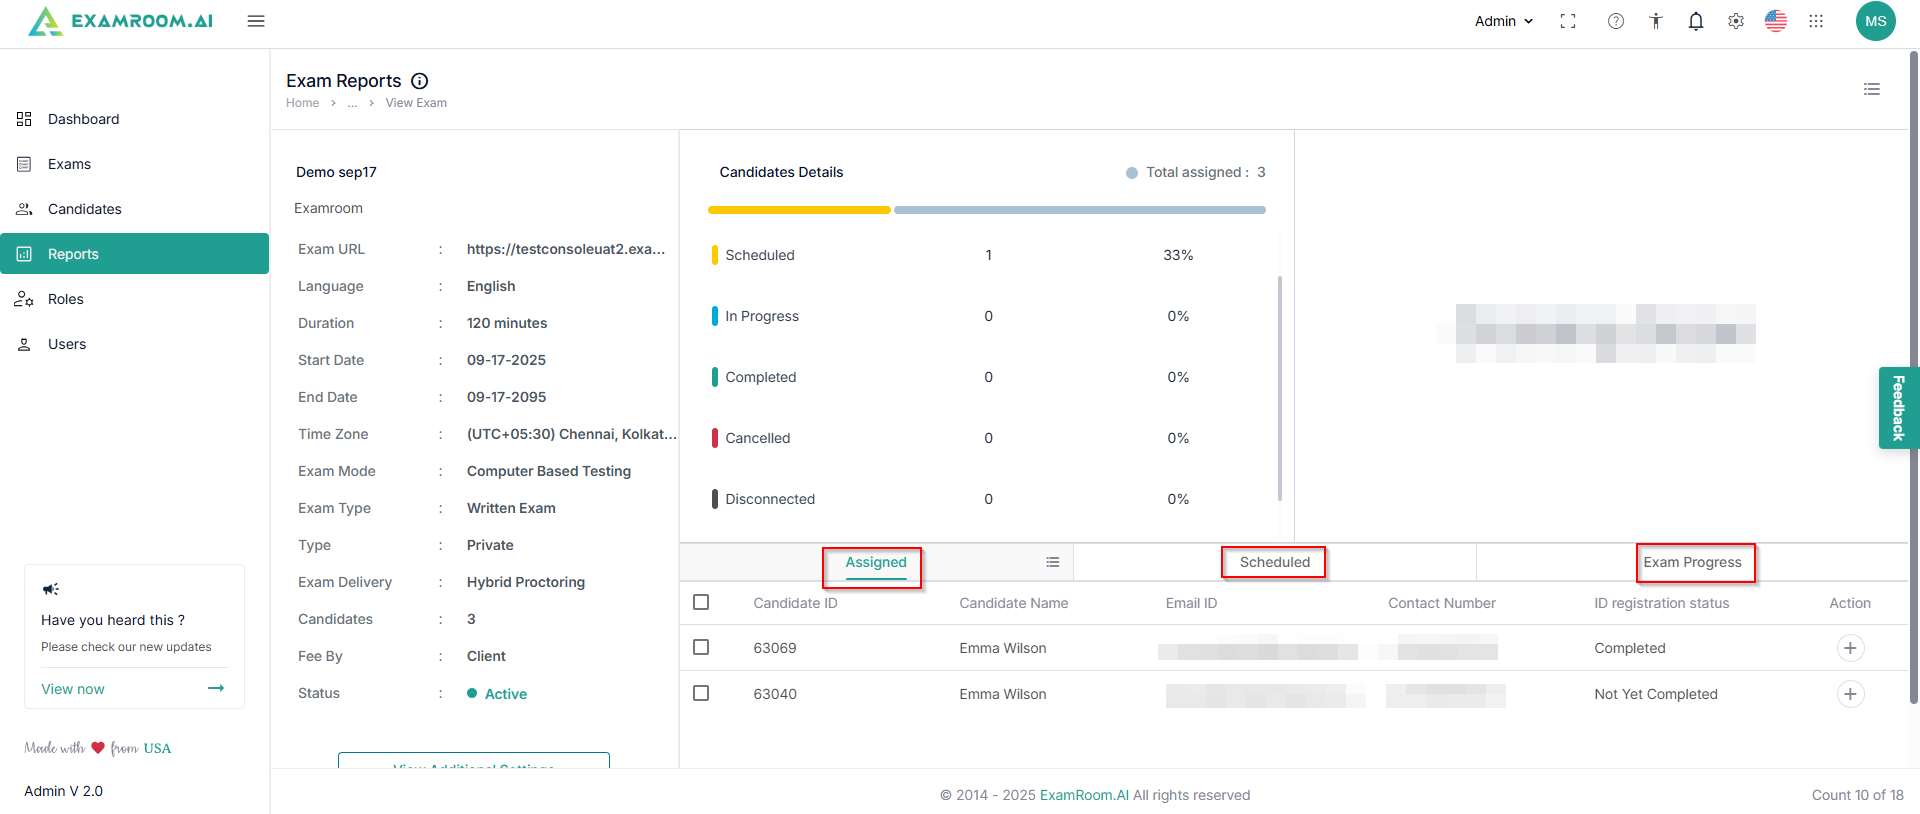The height and width of the screenshot is (814, 1920).
Task: Check the box for candidate 63040
Action: coord(701,693)
